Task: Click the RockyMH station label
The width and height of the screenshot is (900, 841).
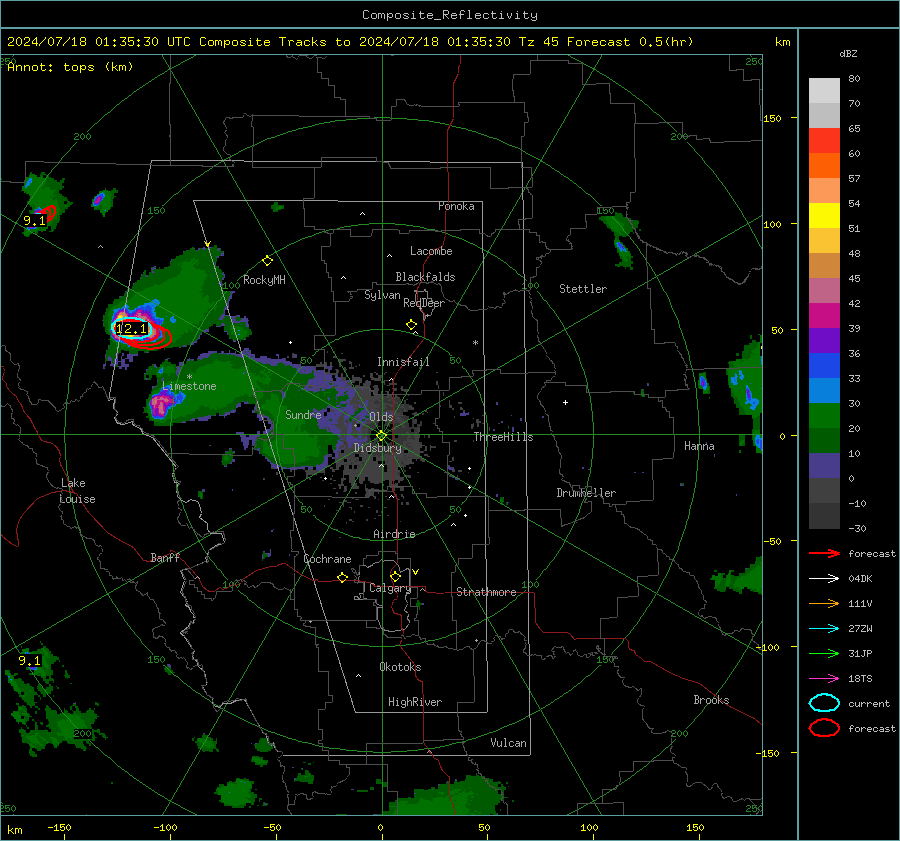Action: (x=264, y=280)
